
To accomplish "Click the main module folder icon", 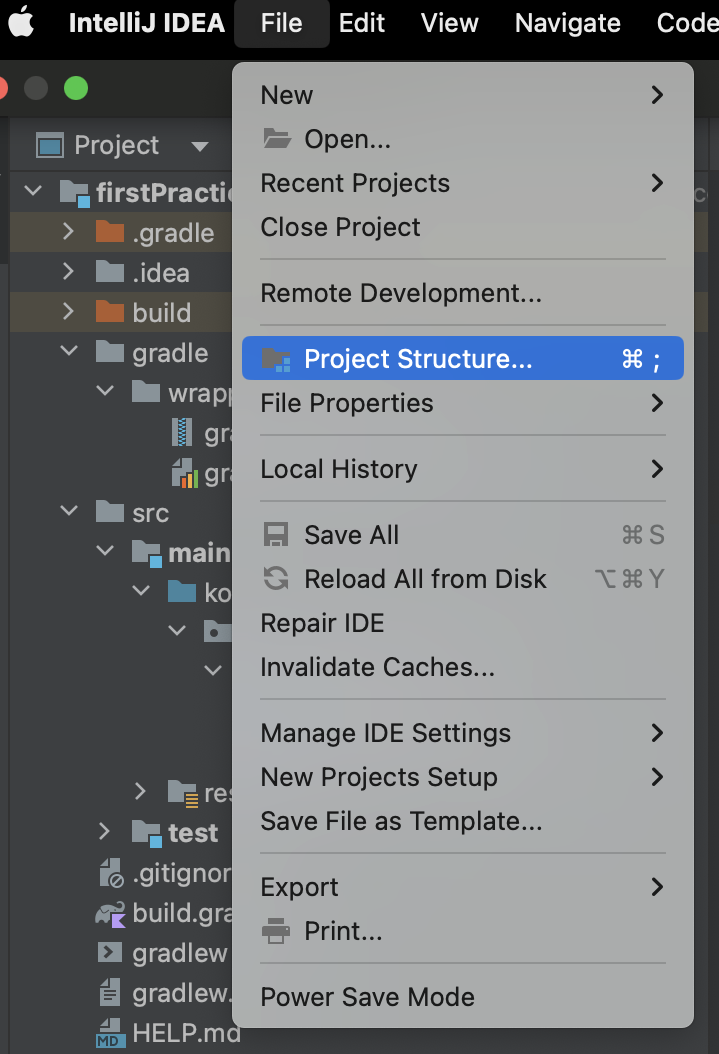I will 146,553.
